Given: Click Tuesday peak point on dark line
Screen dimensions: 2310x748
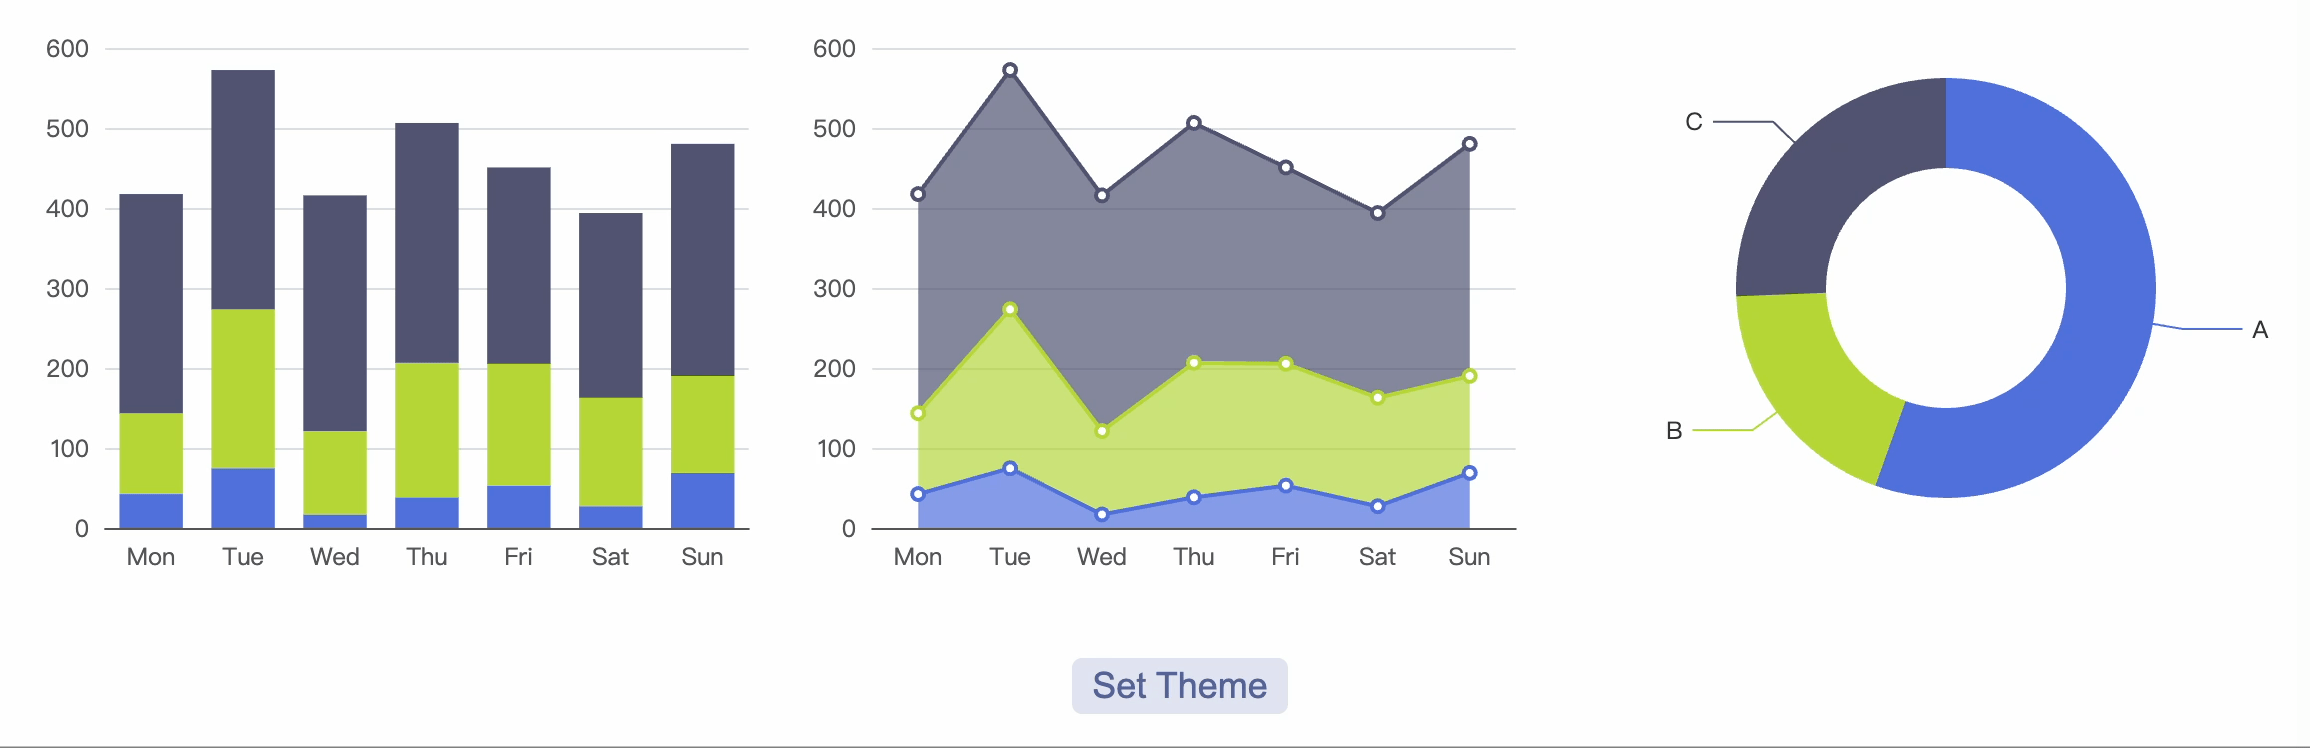Looking at the screenshot, I should click(x=1010, y=70).
